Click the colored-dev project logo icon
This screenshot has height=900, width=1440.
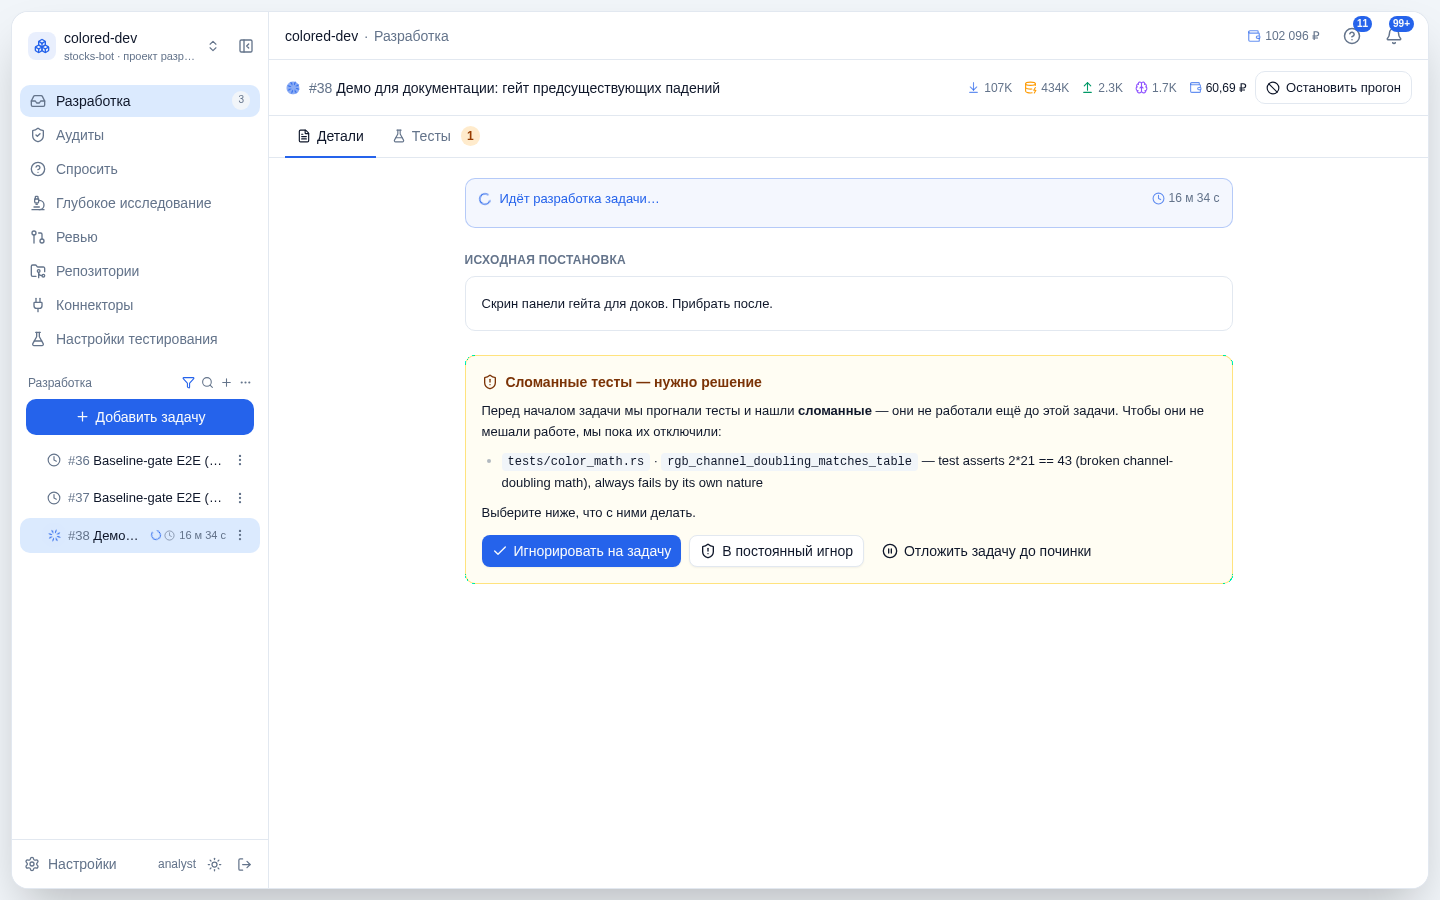[x=42, y=46]
